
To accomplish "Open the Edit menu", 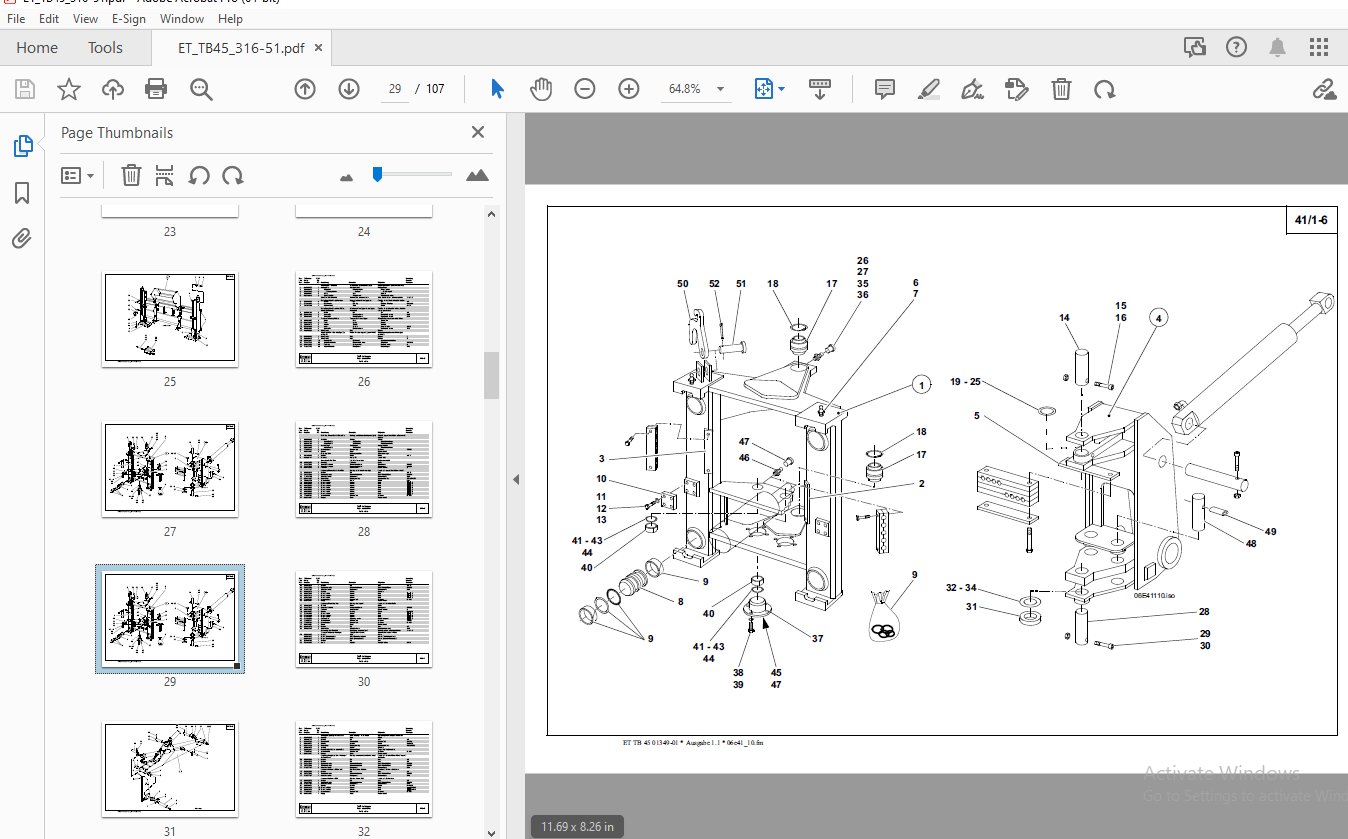I will [49, 19].
